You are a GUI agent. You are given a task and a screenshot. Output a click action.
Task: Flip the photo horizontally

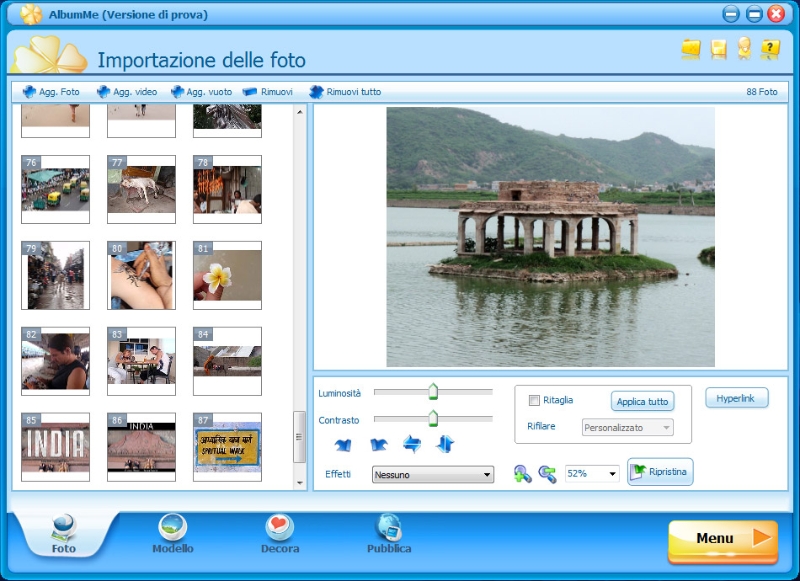tap(412, 444)
